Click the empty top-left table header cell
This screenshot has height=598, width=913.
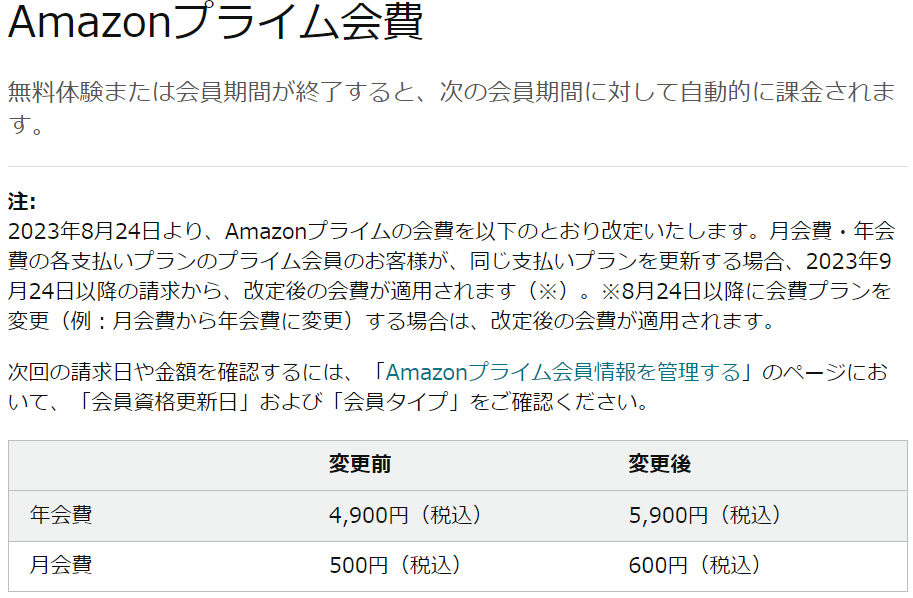click(160, 464)
